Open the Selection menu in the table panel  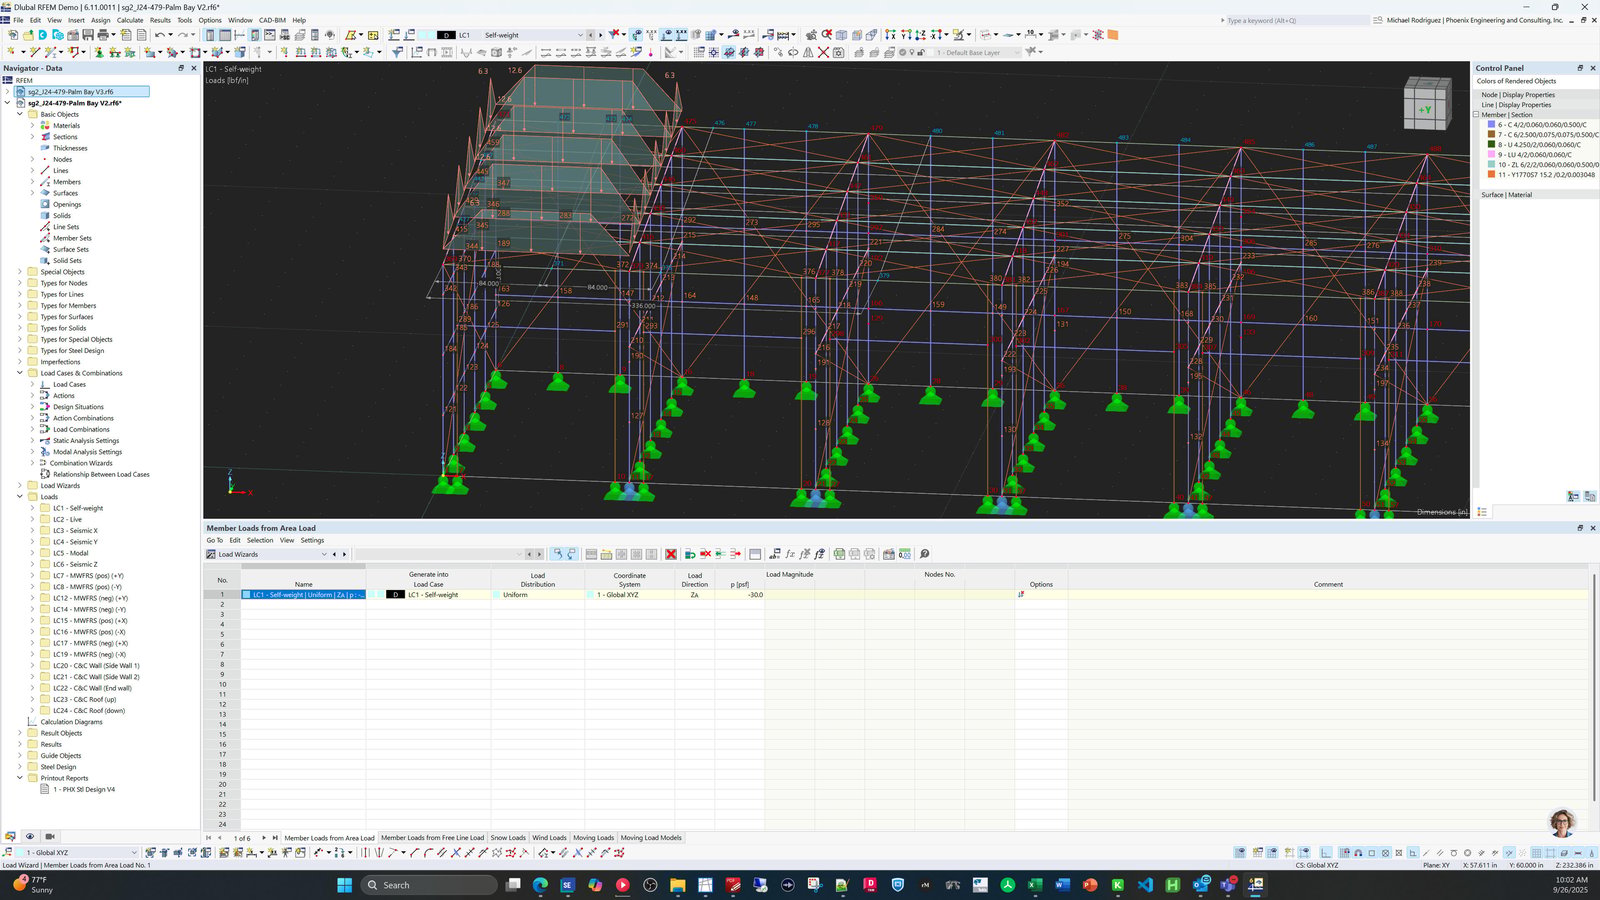pos(260,540)
